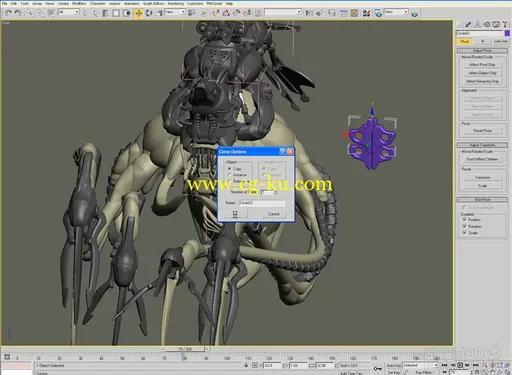Switch to the Utilities command panel tab
The width and height of the screenshot is (512, 375).
point(505,24)
